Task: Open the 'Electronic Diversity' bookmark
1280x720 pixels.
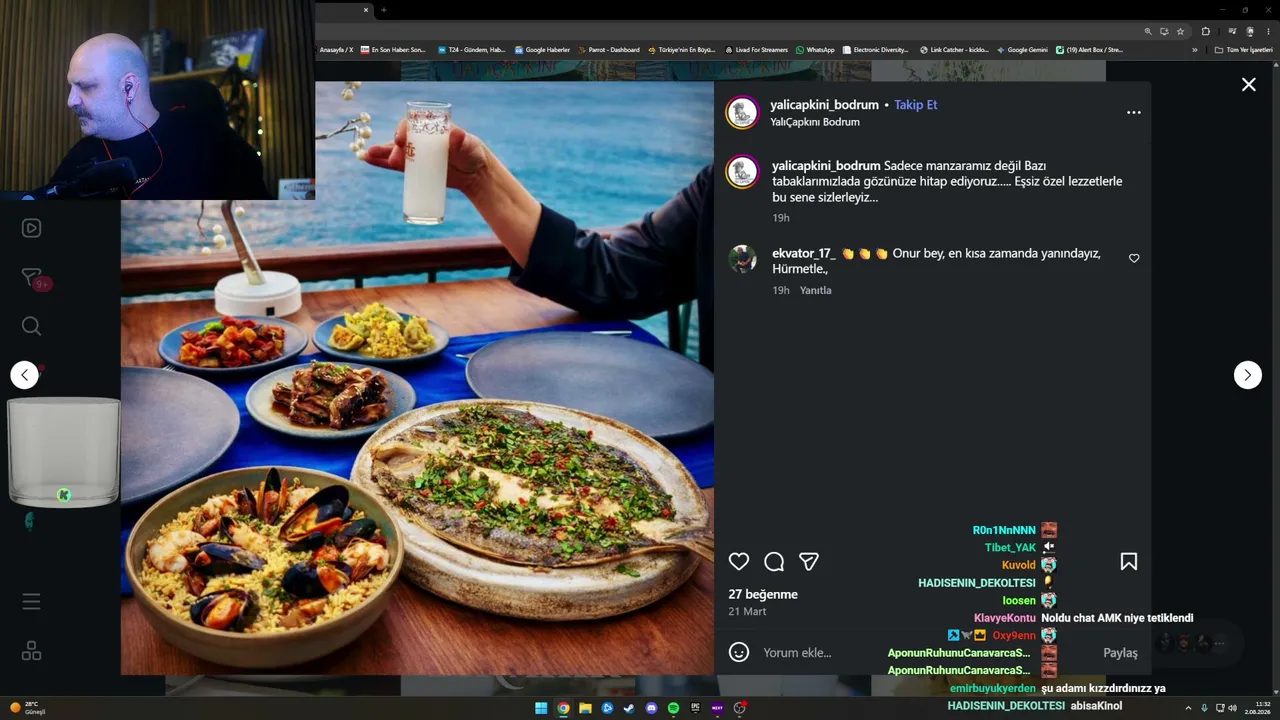Action: pyautogui.click(x=875, y=50)
